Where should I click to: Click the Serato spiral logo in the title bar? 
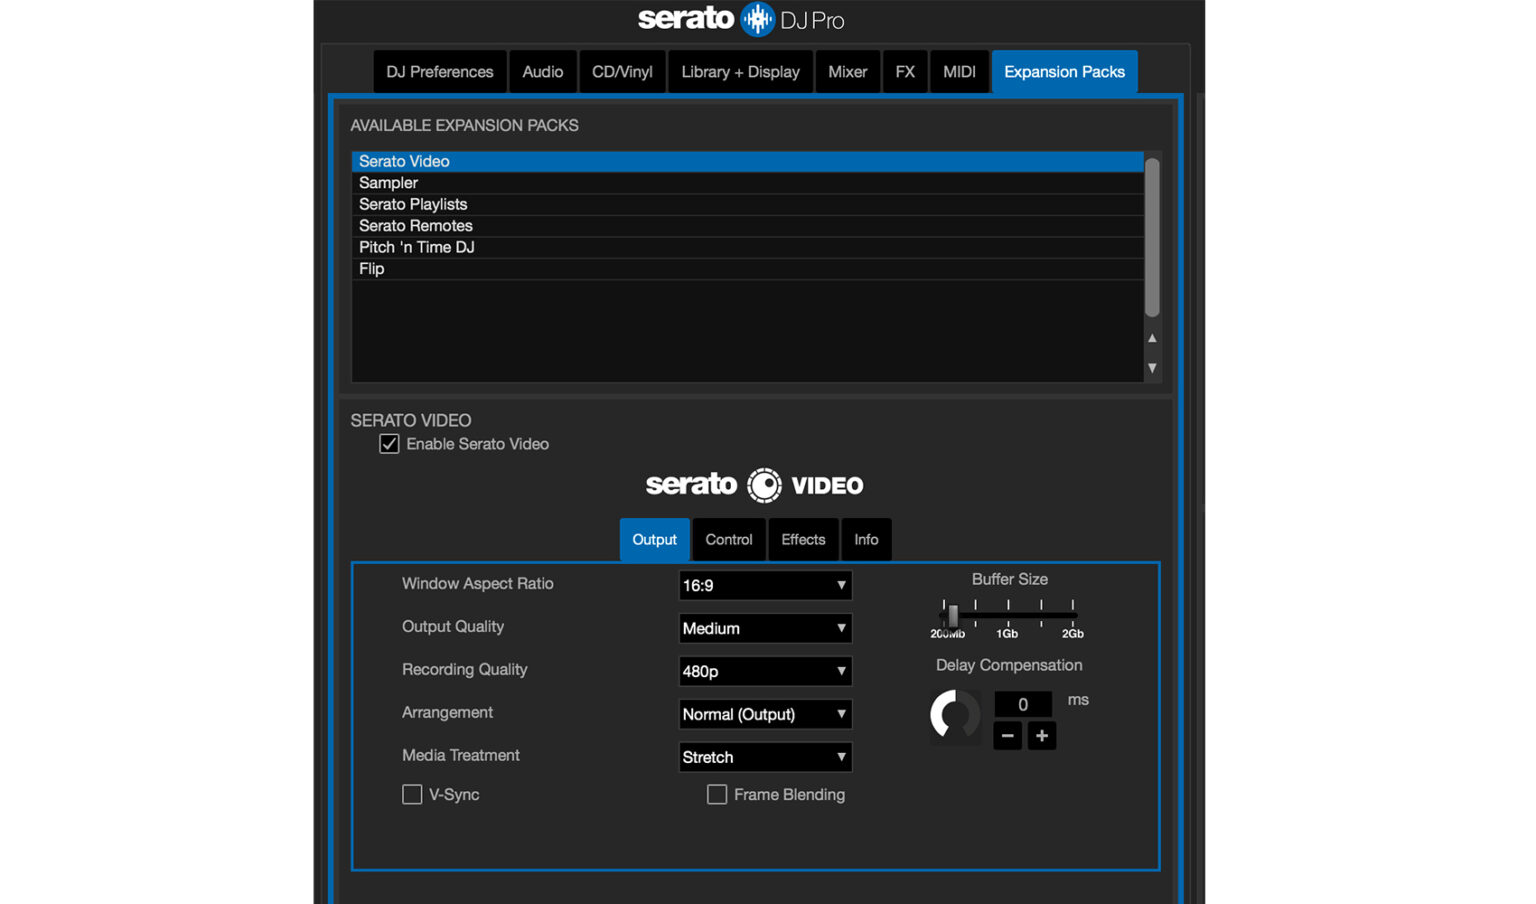(x=757, y=19)
